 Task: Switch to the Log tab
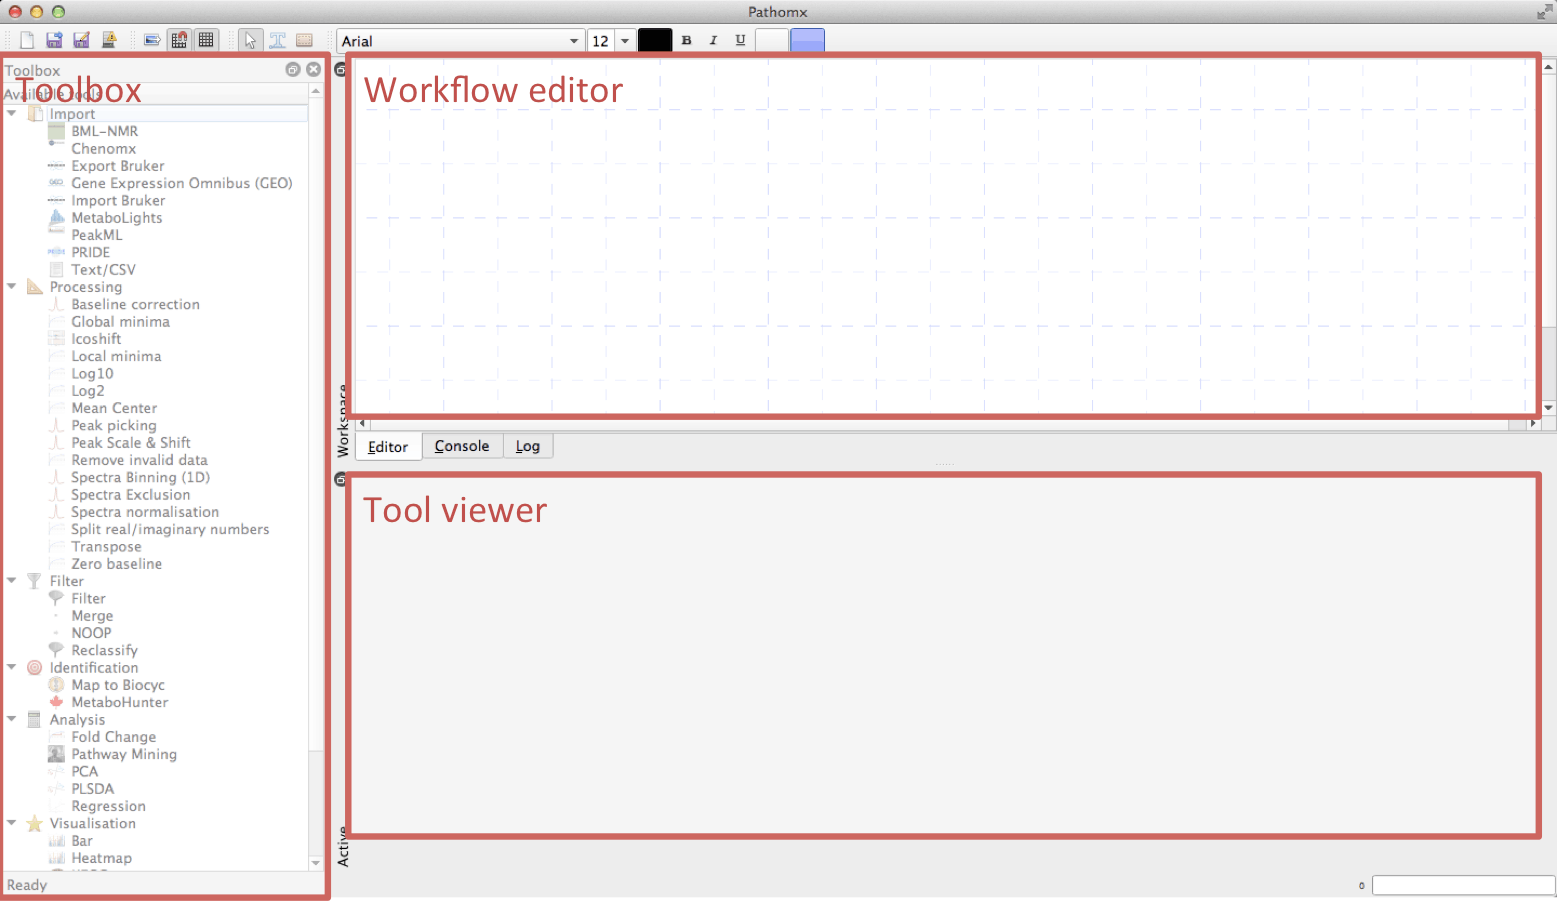pyautogui.click(x=528, y=446)
